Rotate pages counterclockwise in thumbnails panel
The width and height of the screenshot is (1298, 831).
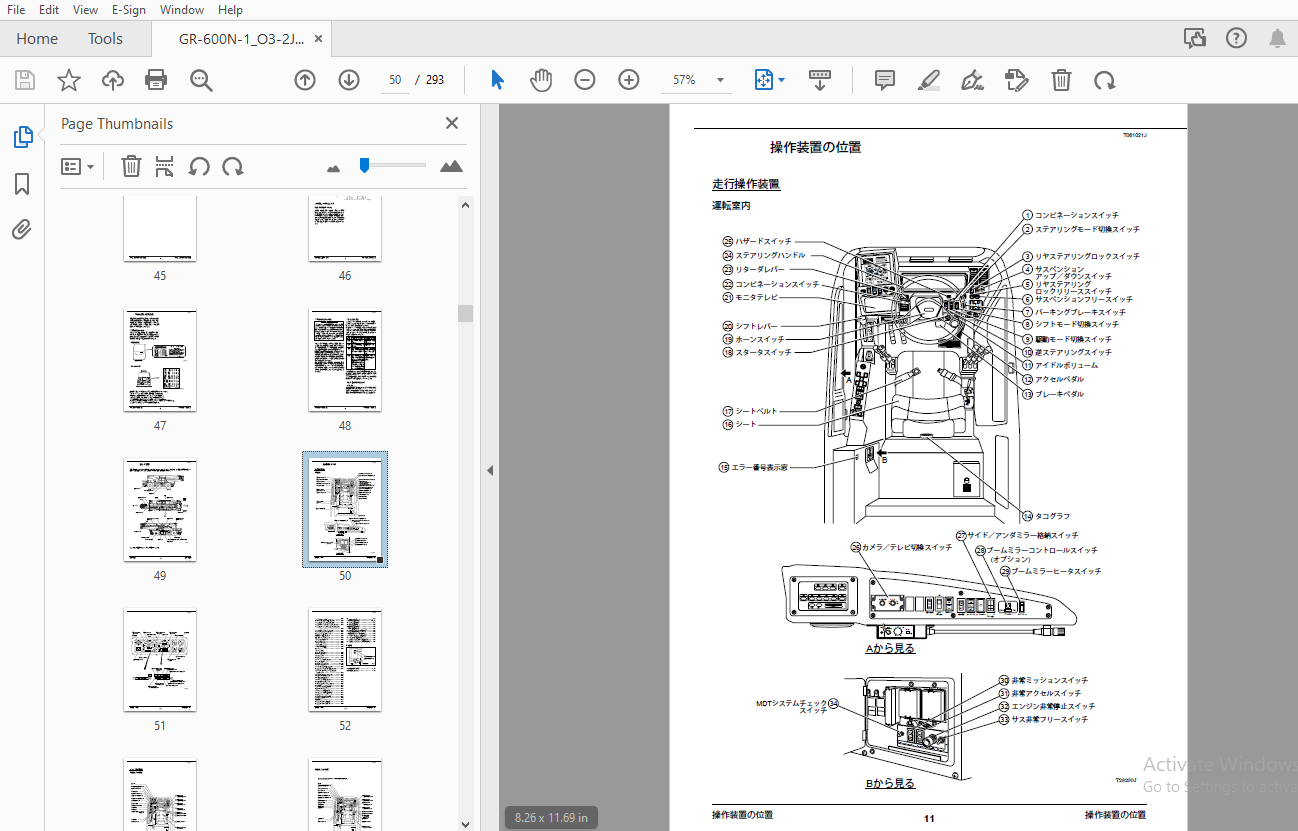199,166
